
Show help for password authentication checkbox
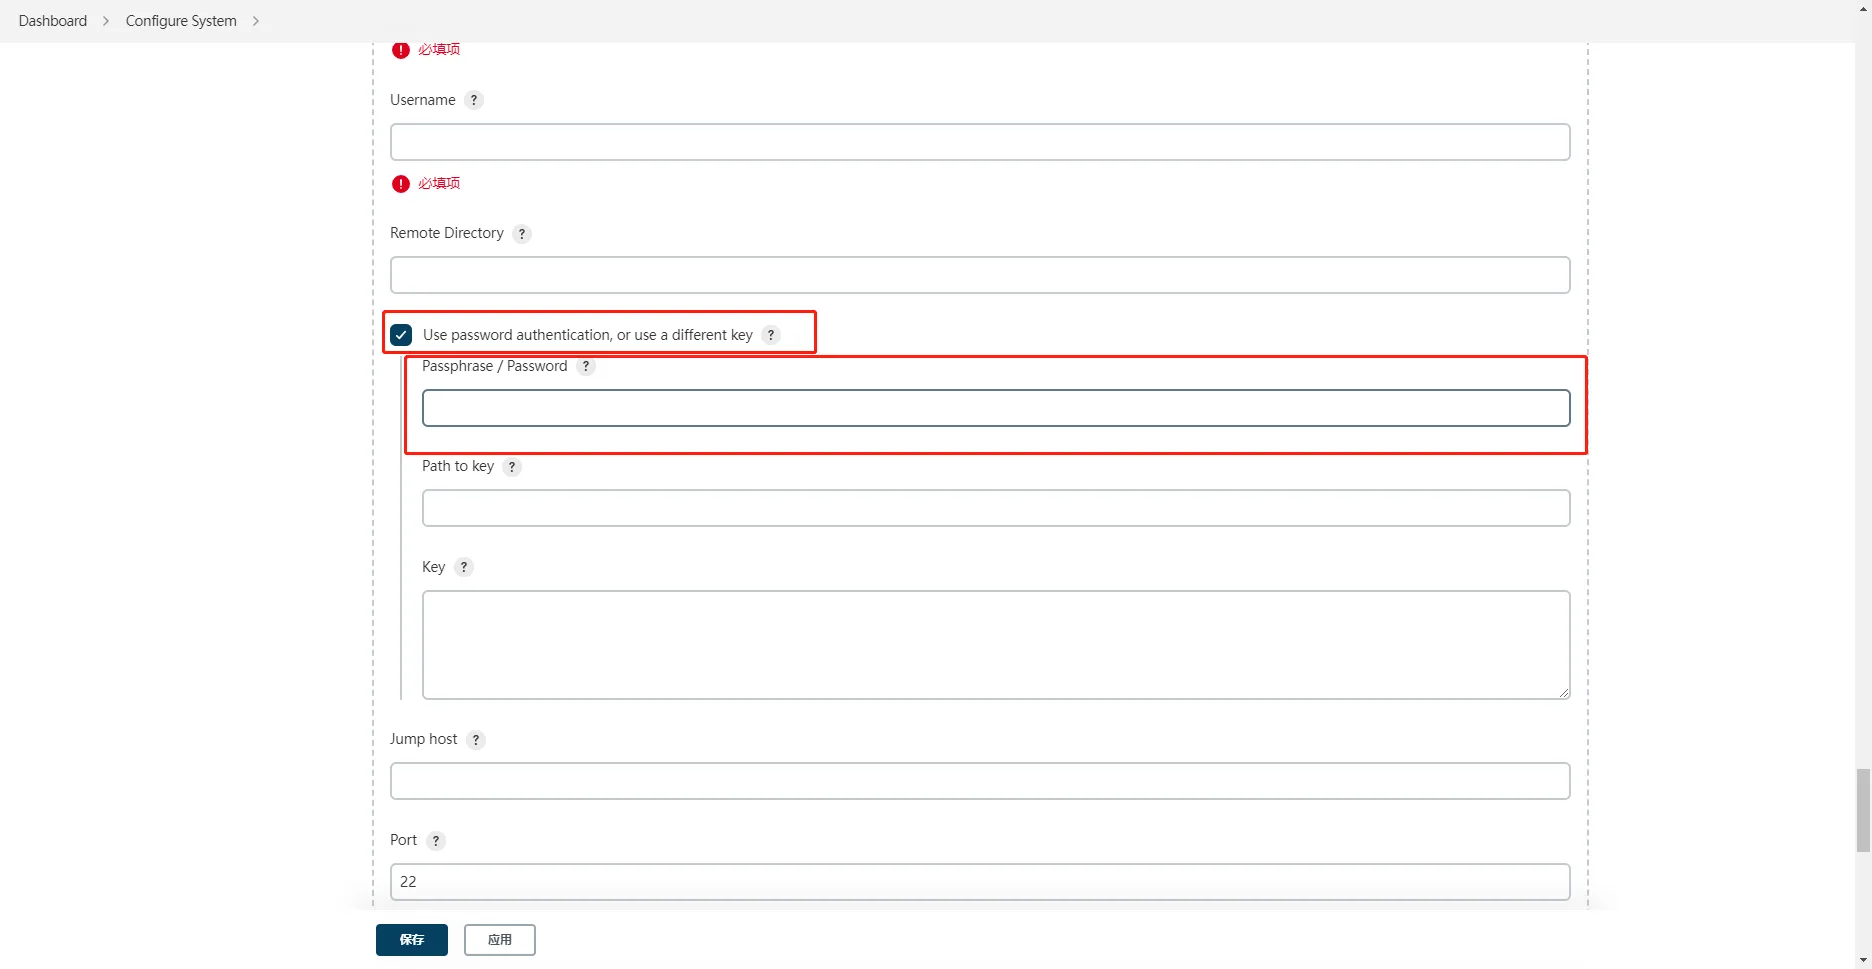point(770,335)
